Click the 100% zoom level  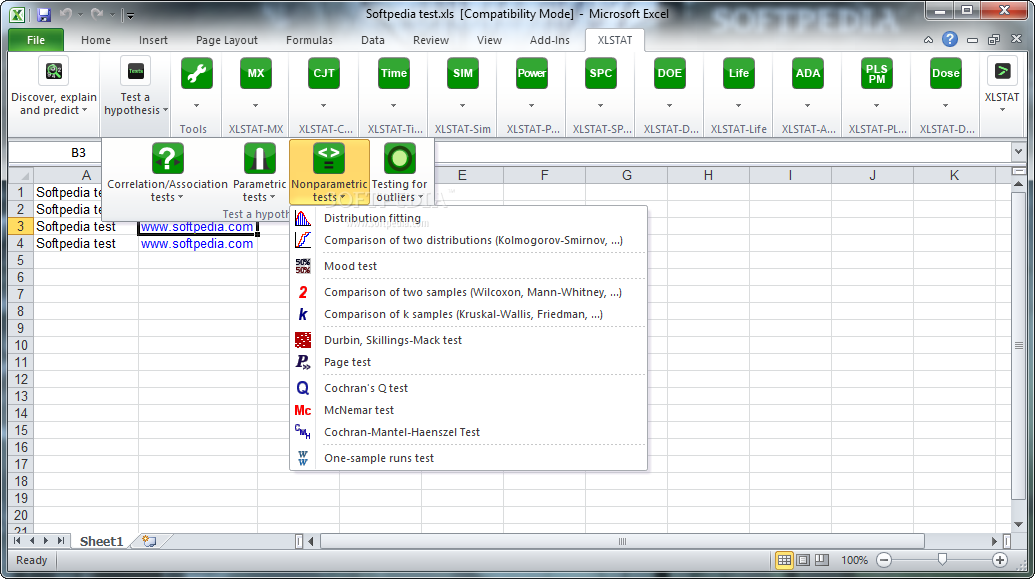[854, 561]
